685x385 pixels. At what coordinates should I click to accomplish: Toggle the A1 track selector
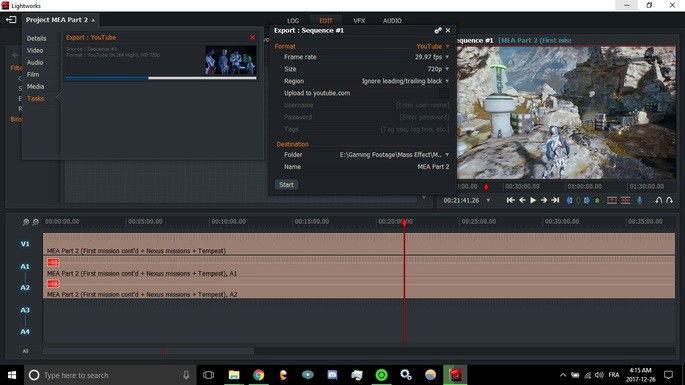[25, 266]
